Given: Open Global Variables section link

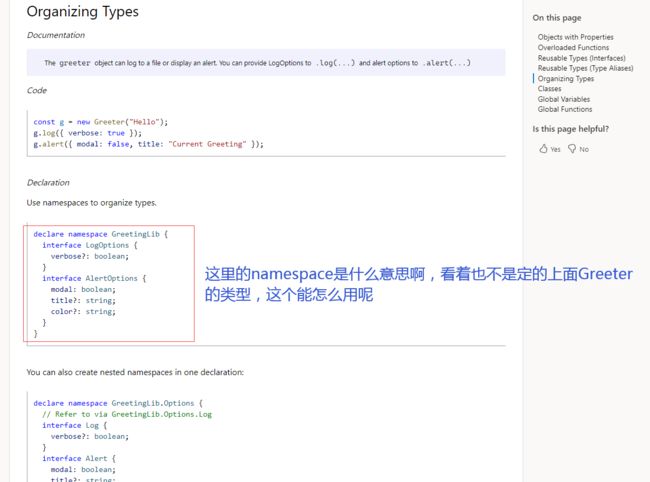Looking at the screenshot, I should (x=564, y=99).
